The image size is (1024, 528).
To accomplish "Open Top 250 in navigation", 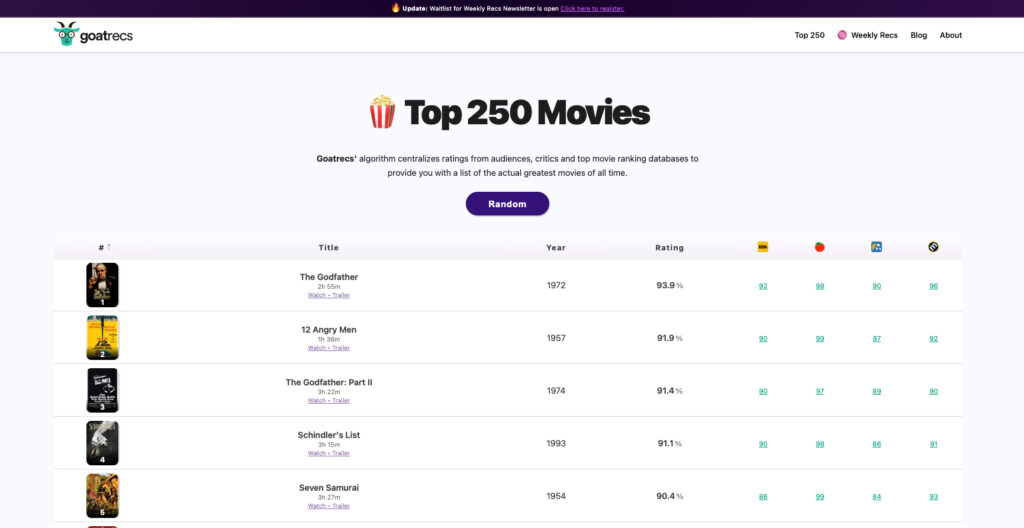I will (809, 35).
